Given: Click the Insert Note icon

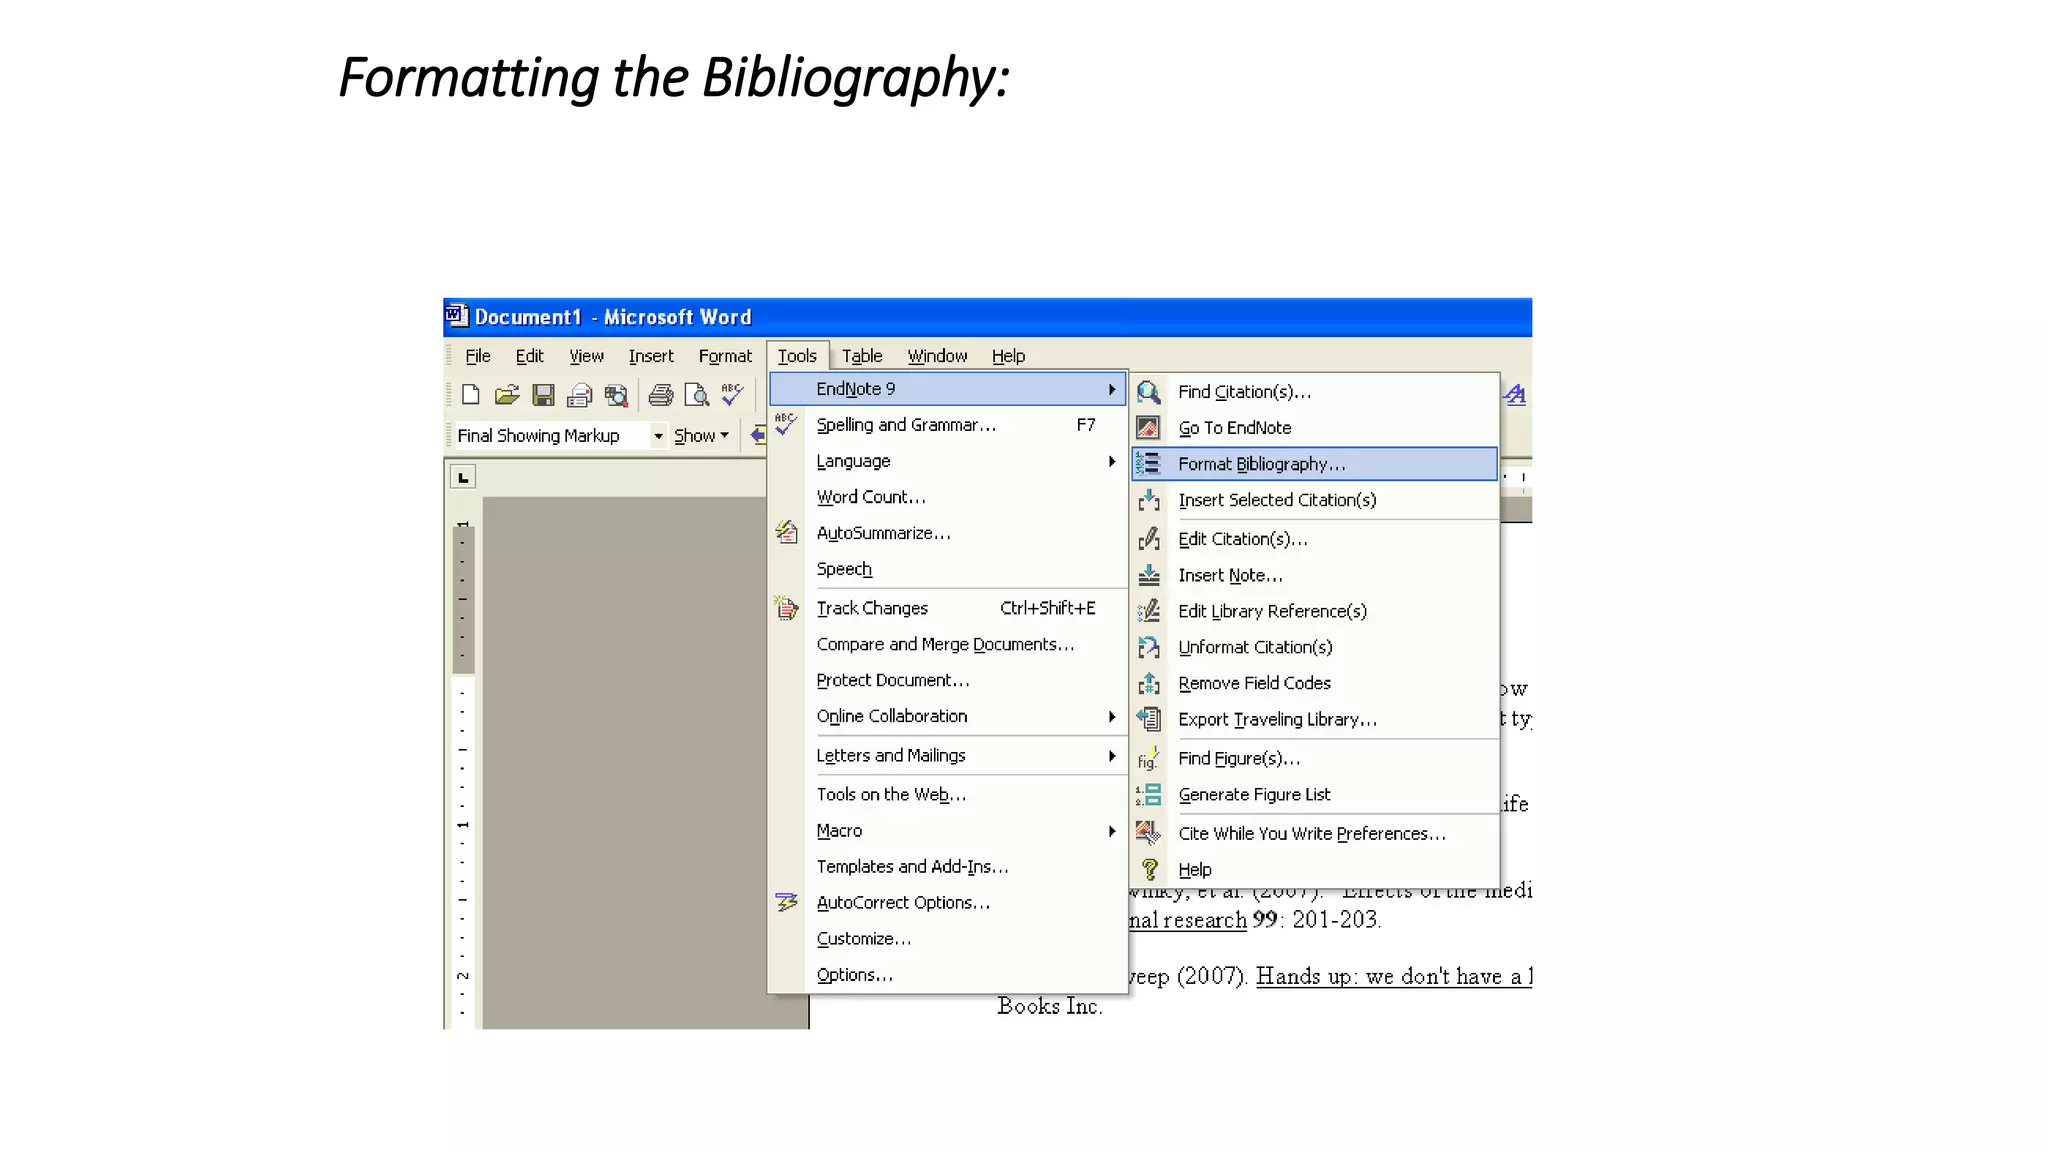Looking at the screenshot, I should tap(1149, 575).
